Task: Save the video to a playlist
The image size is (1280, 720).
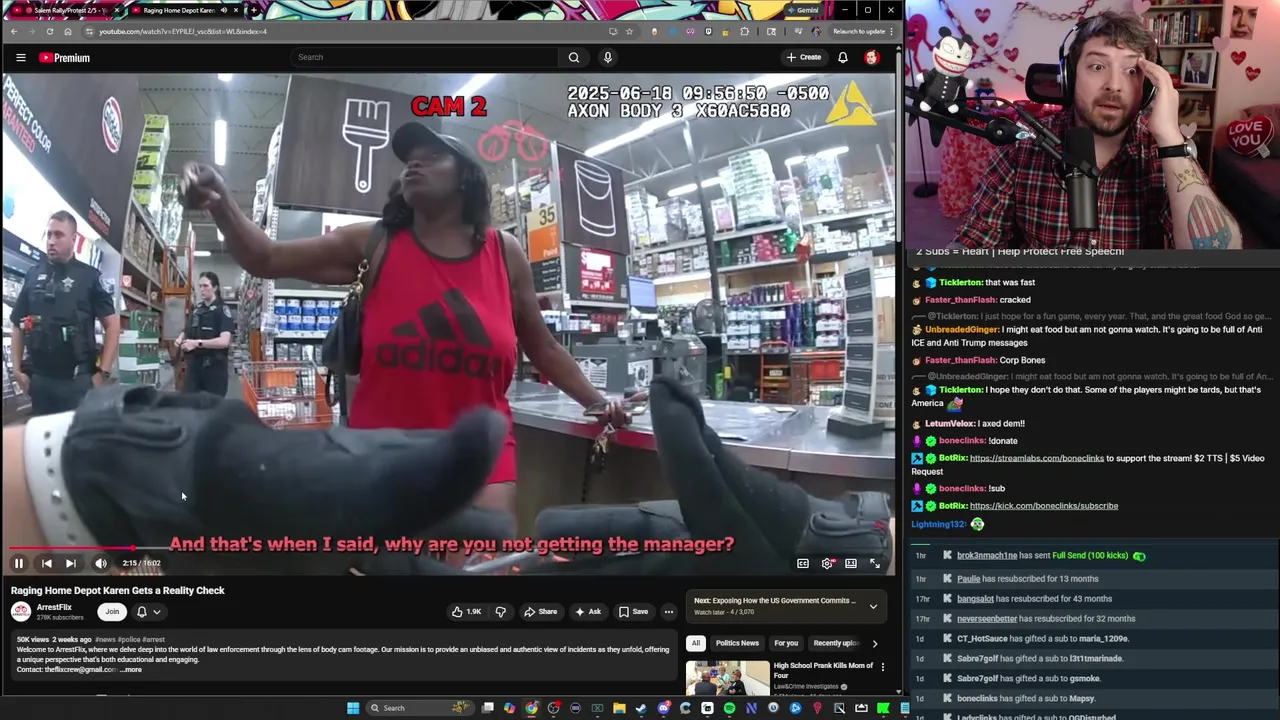Action: pyautogui.click(x=633, y=611)
